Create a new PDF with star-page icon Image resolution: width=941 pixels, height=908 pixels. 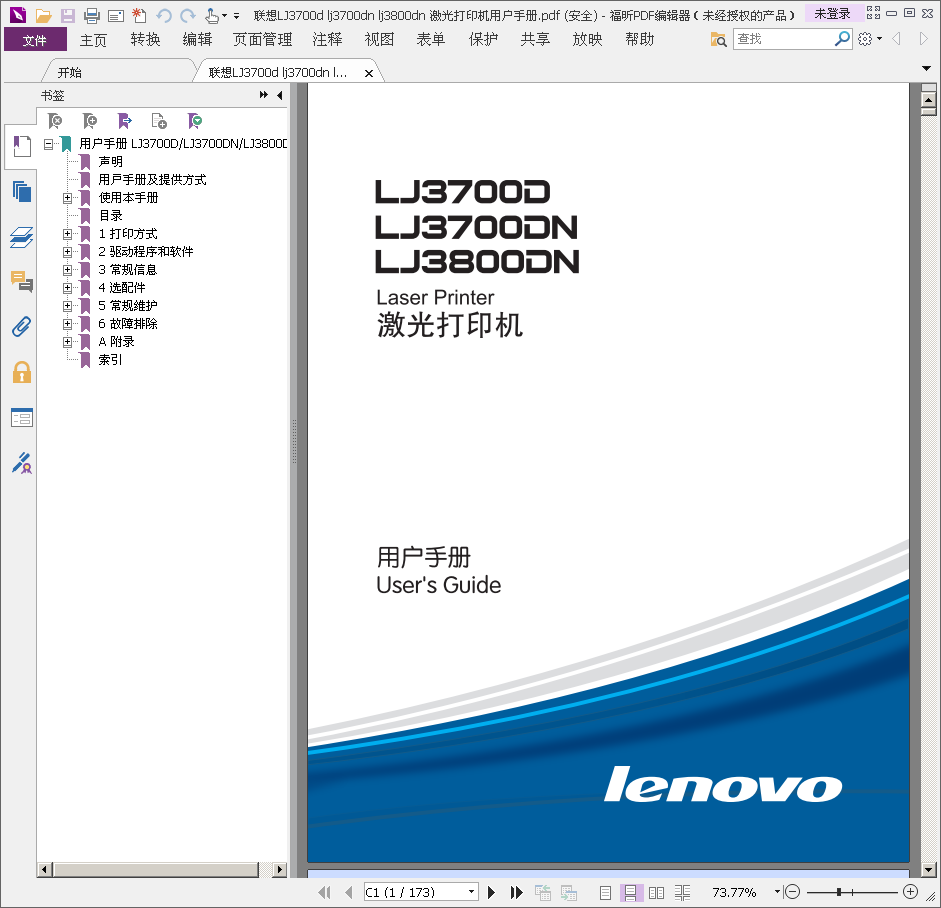[139, 16]
